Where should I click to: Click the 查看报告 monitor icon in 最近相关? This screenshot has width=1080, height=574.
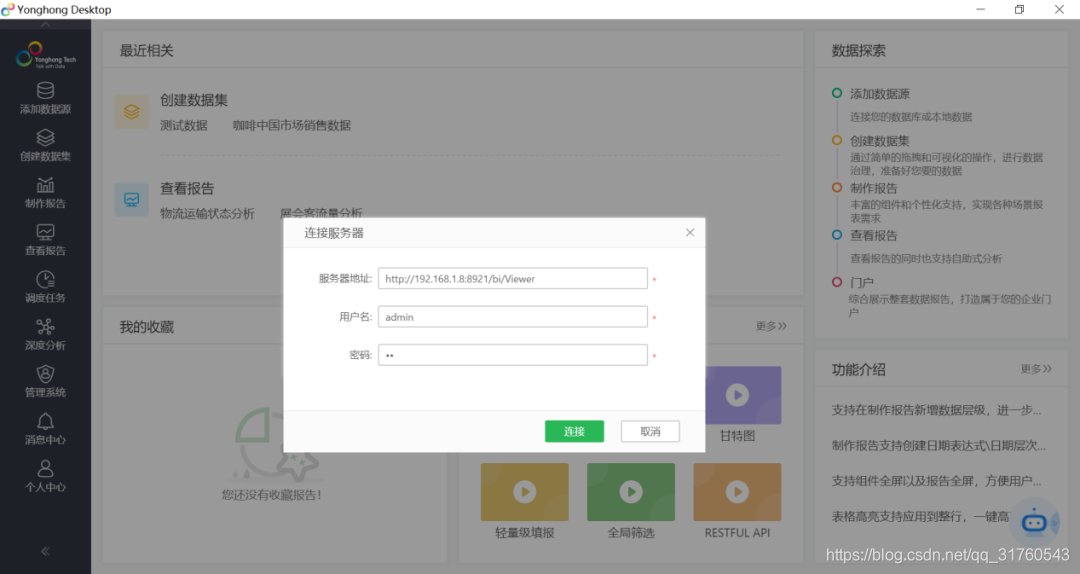132,200
